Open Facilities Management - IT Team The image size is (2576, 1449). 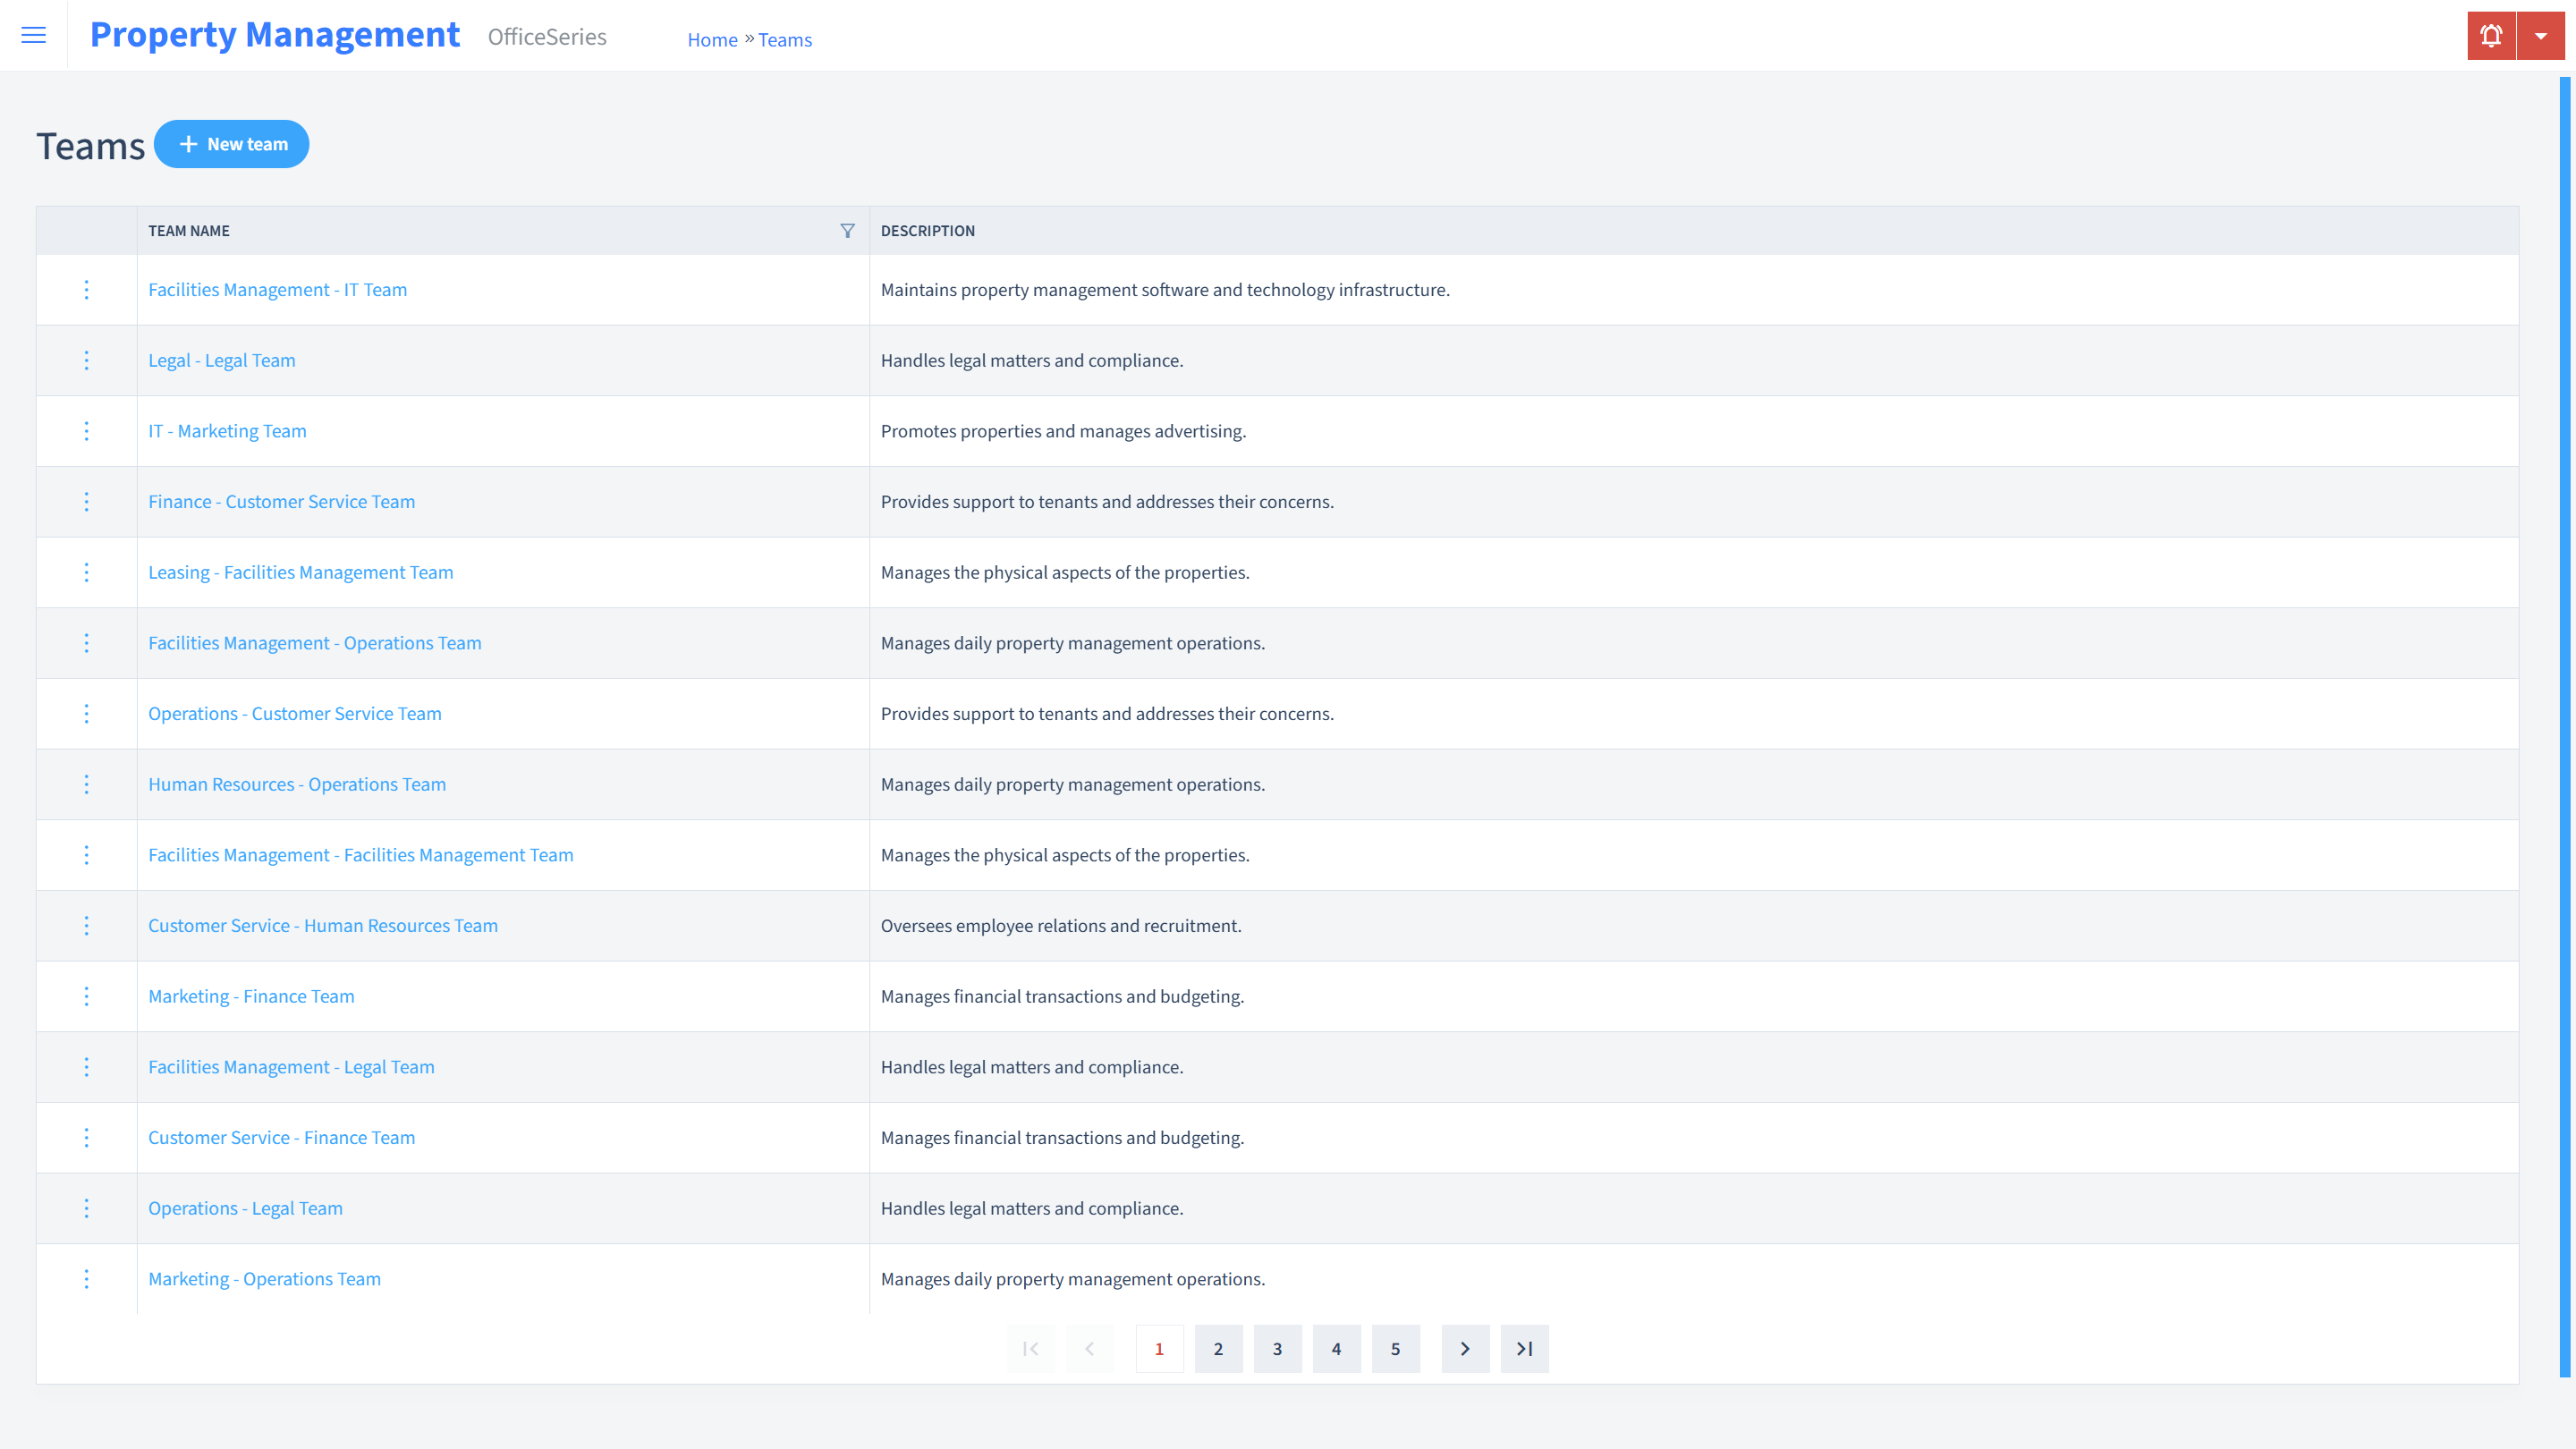276,288
